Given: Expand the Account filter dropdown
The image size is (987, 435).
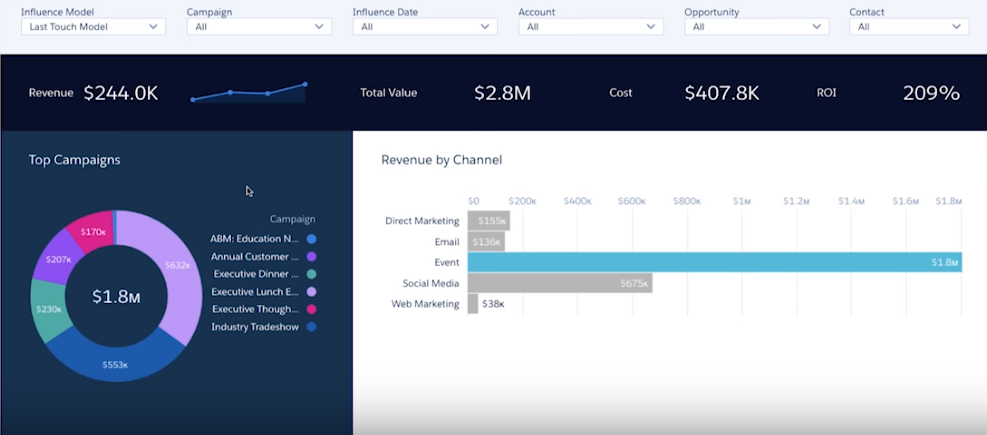Looking at the screenshot, I should 590,26.
